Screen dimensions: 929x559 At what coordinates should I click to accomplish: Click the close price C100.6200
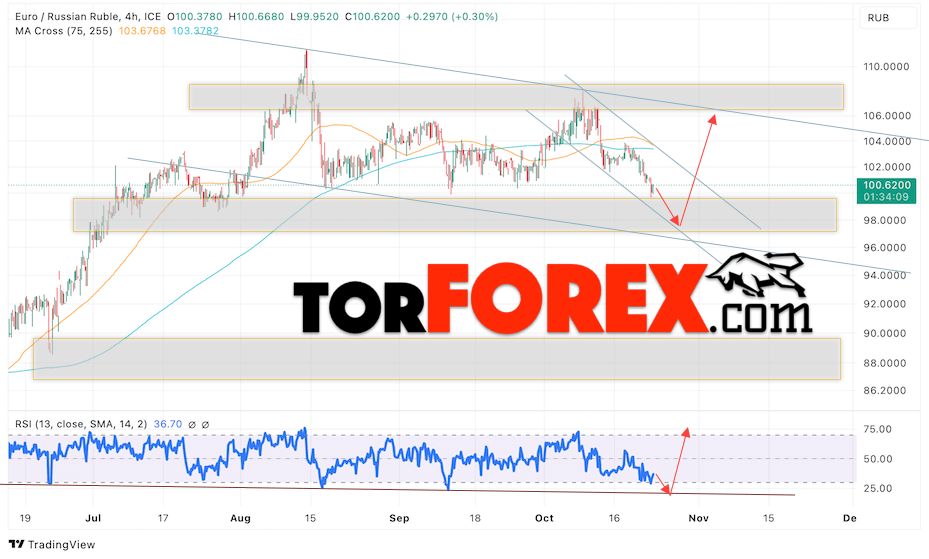coord(372,17)
